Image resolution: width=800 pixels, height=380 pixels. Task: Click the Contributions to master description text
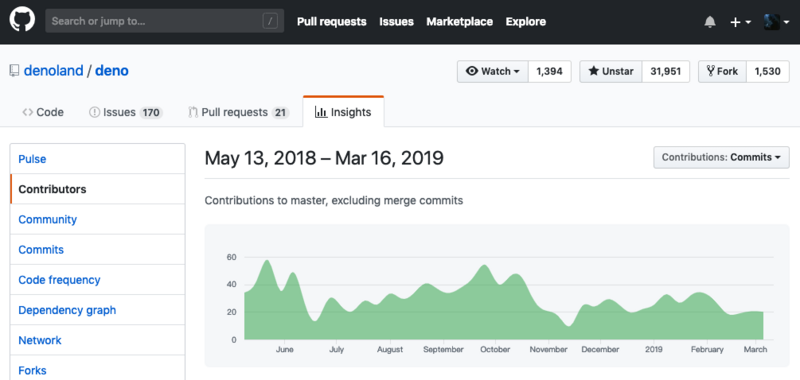334,201
